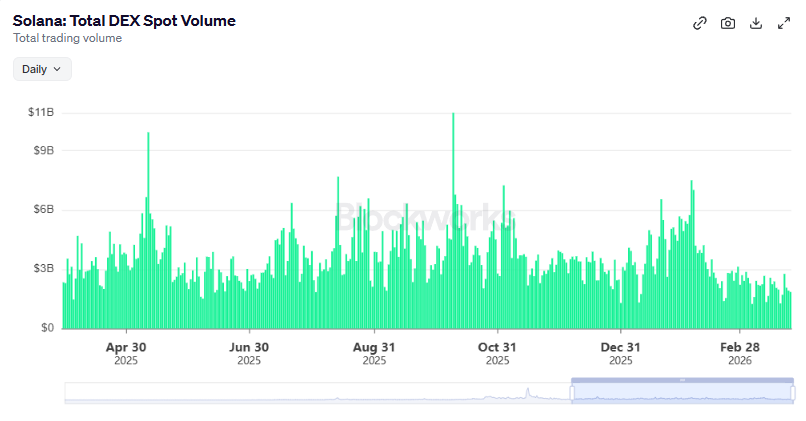Viewport: 806px width, 421px height.
Task: Open the Daily interval dropdown
Action: click(x=42, y=69)
